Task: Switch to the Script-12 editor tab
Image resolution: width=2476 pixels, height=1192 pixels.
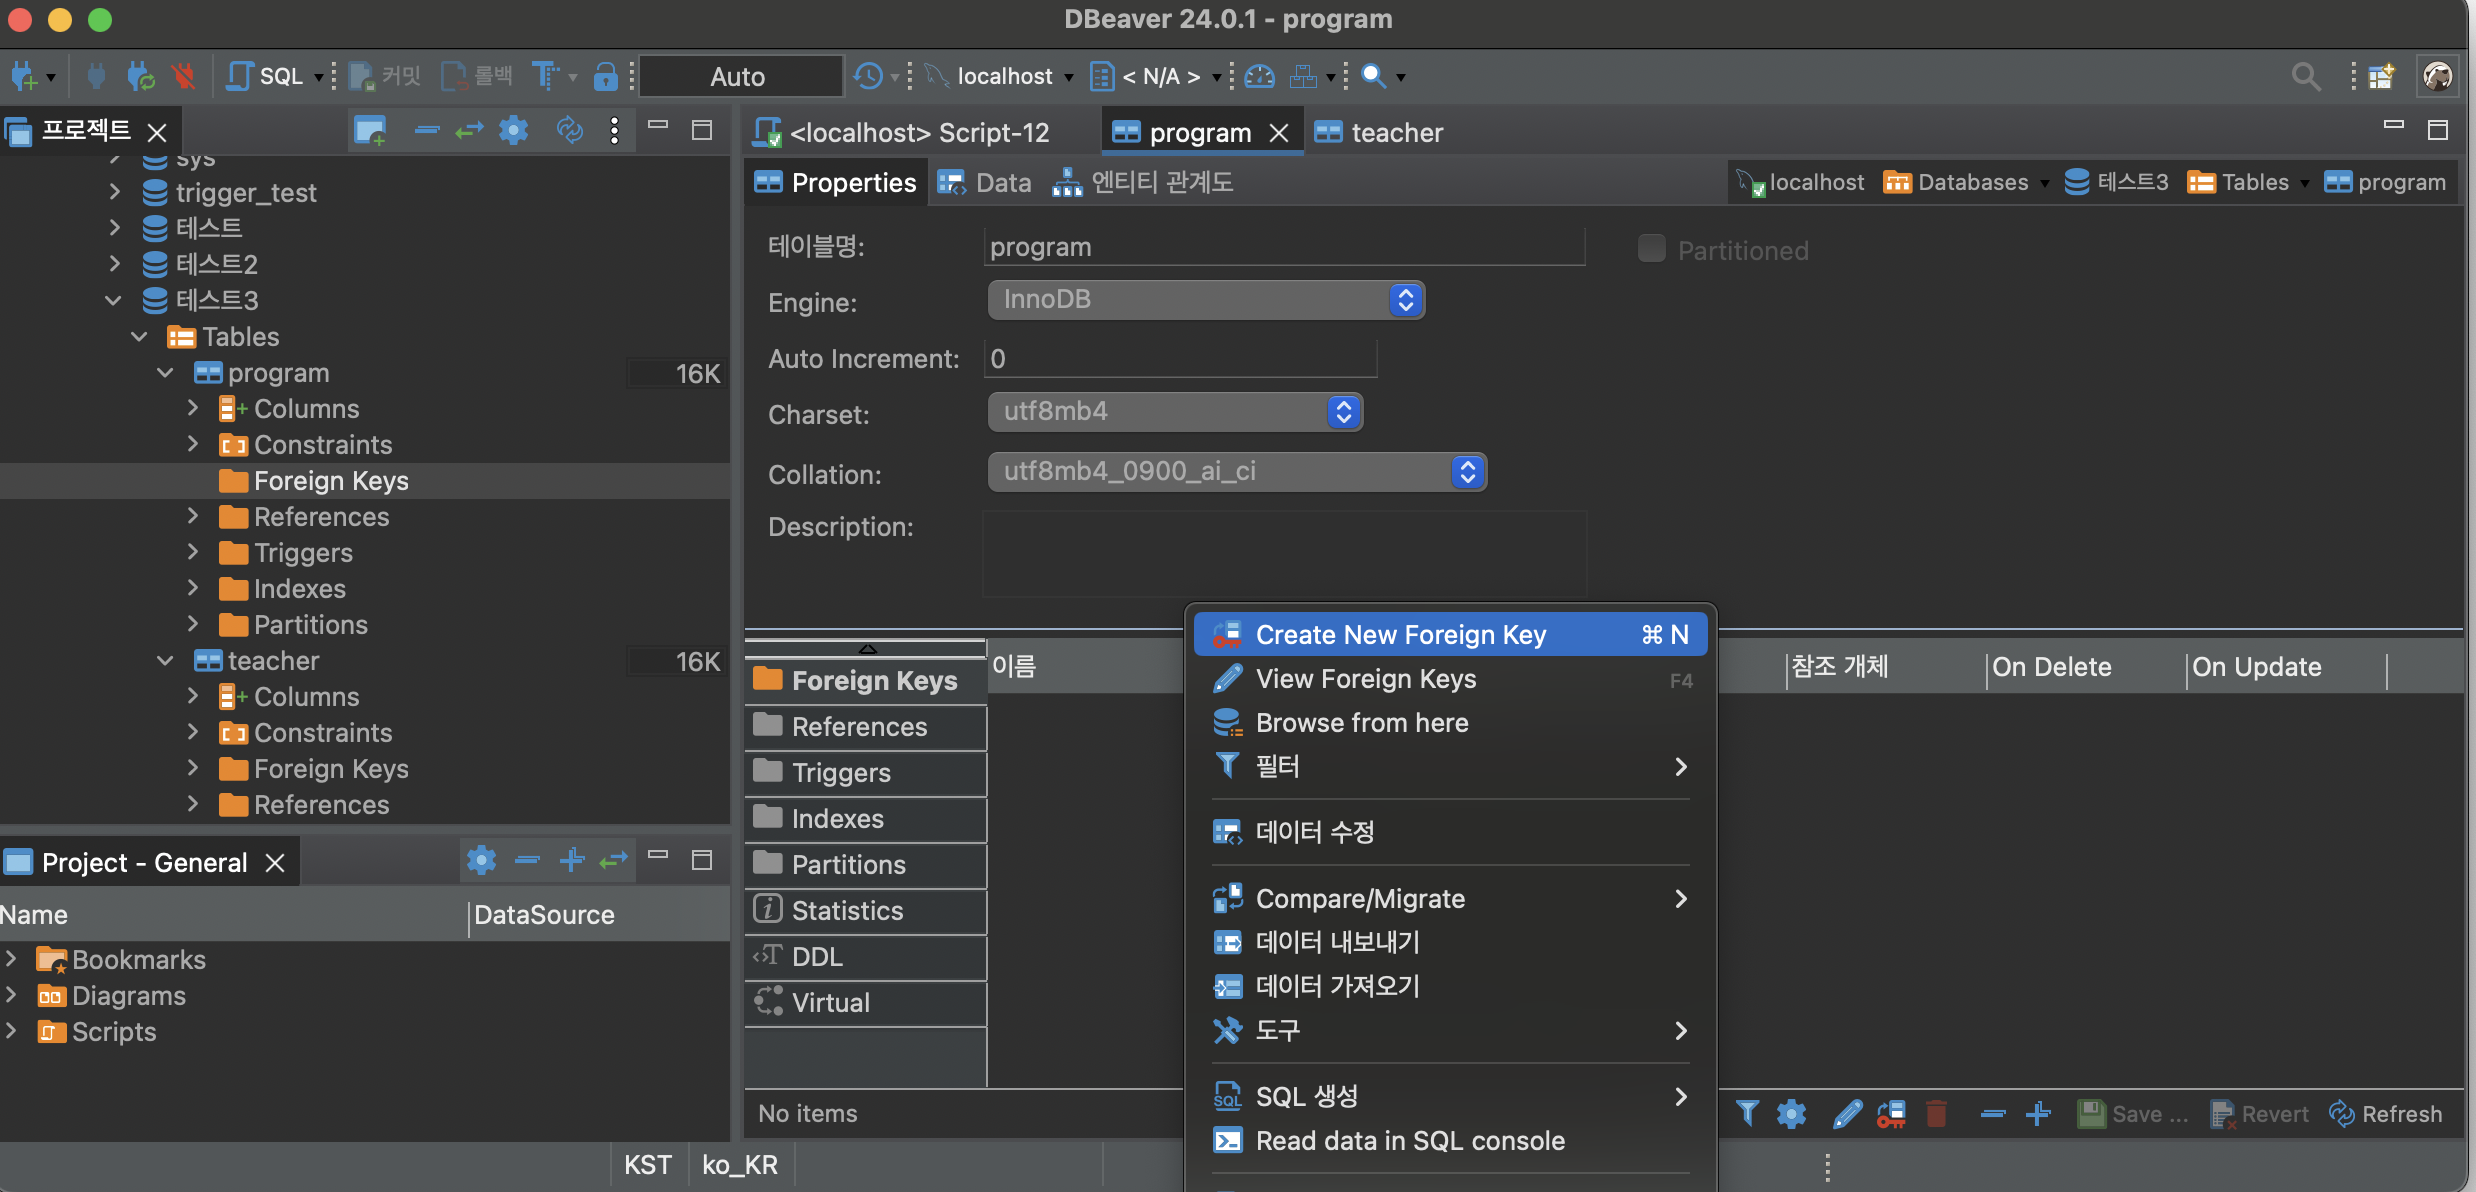Action: [902, 132]
